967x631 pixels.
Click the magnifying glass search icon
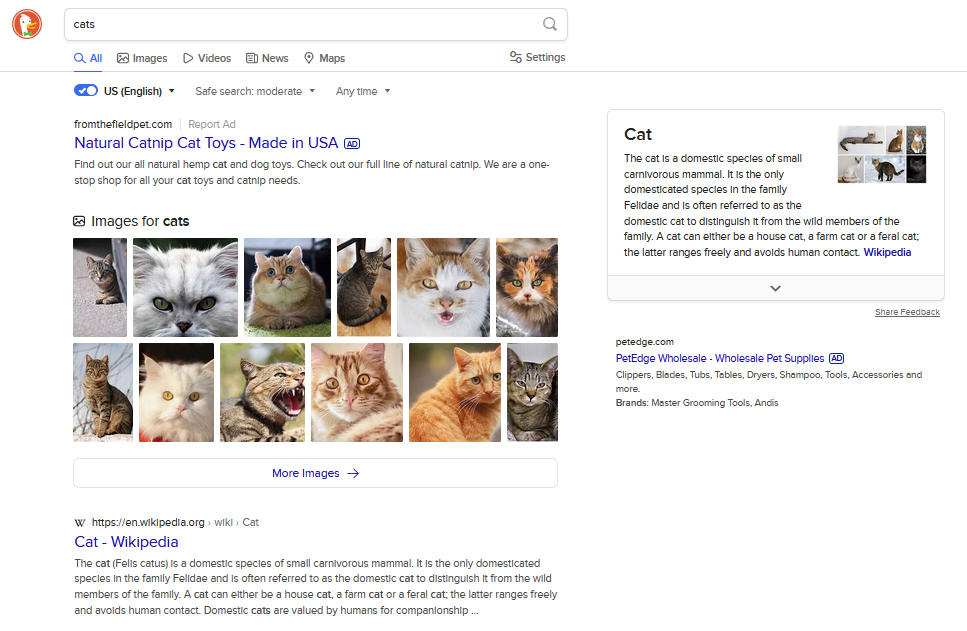point(550,24)
